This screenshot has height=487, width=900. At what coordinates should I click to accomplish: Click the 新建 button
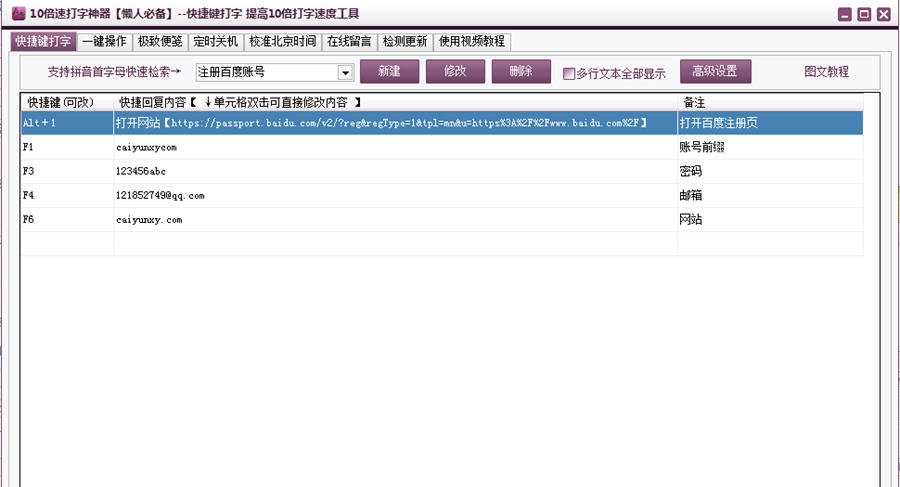(389, 71)
